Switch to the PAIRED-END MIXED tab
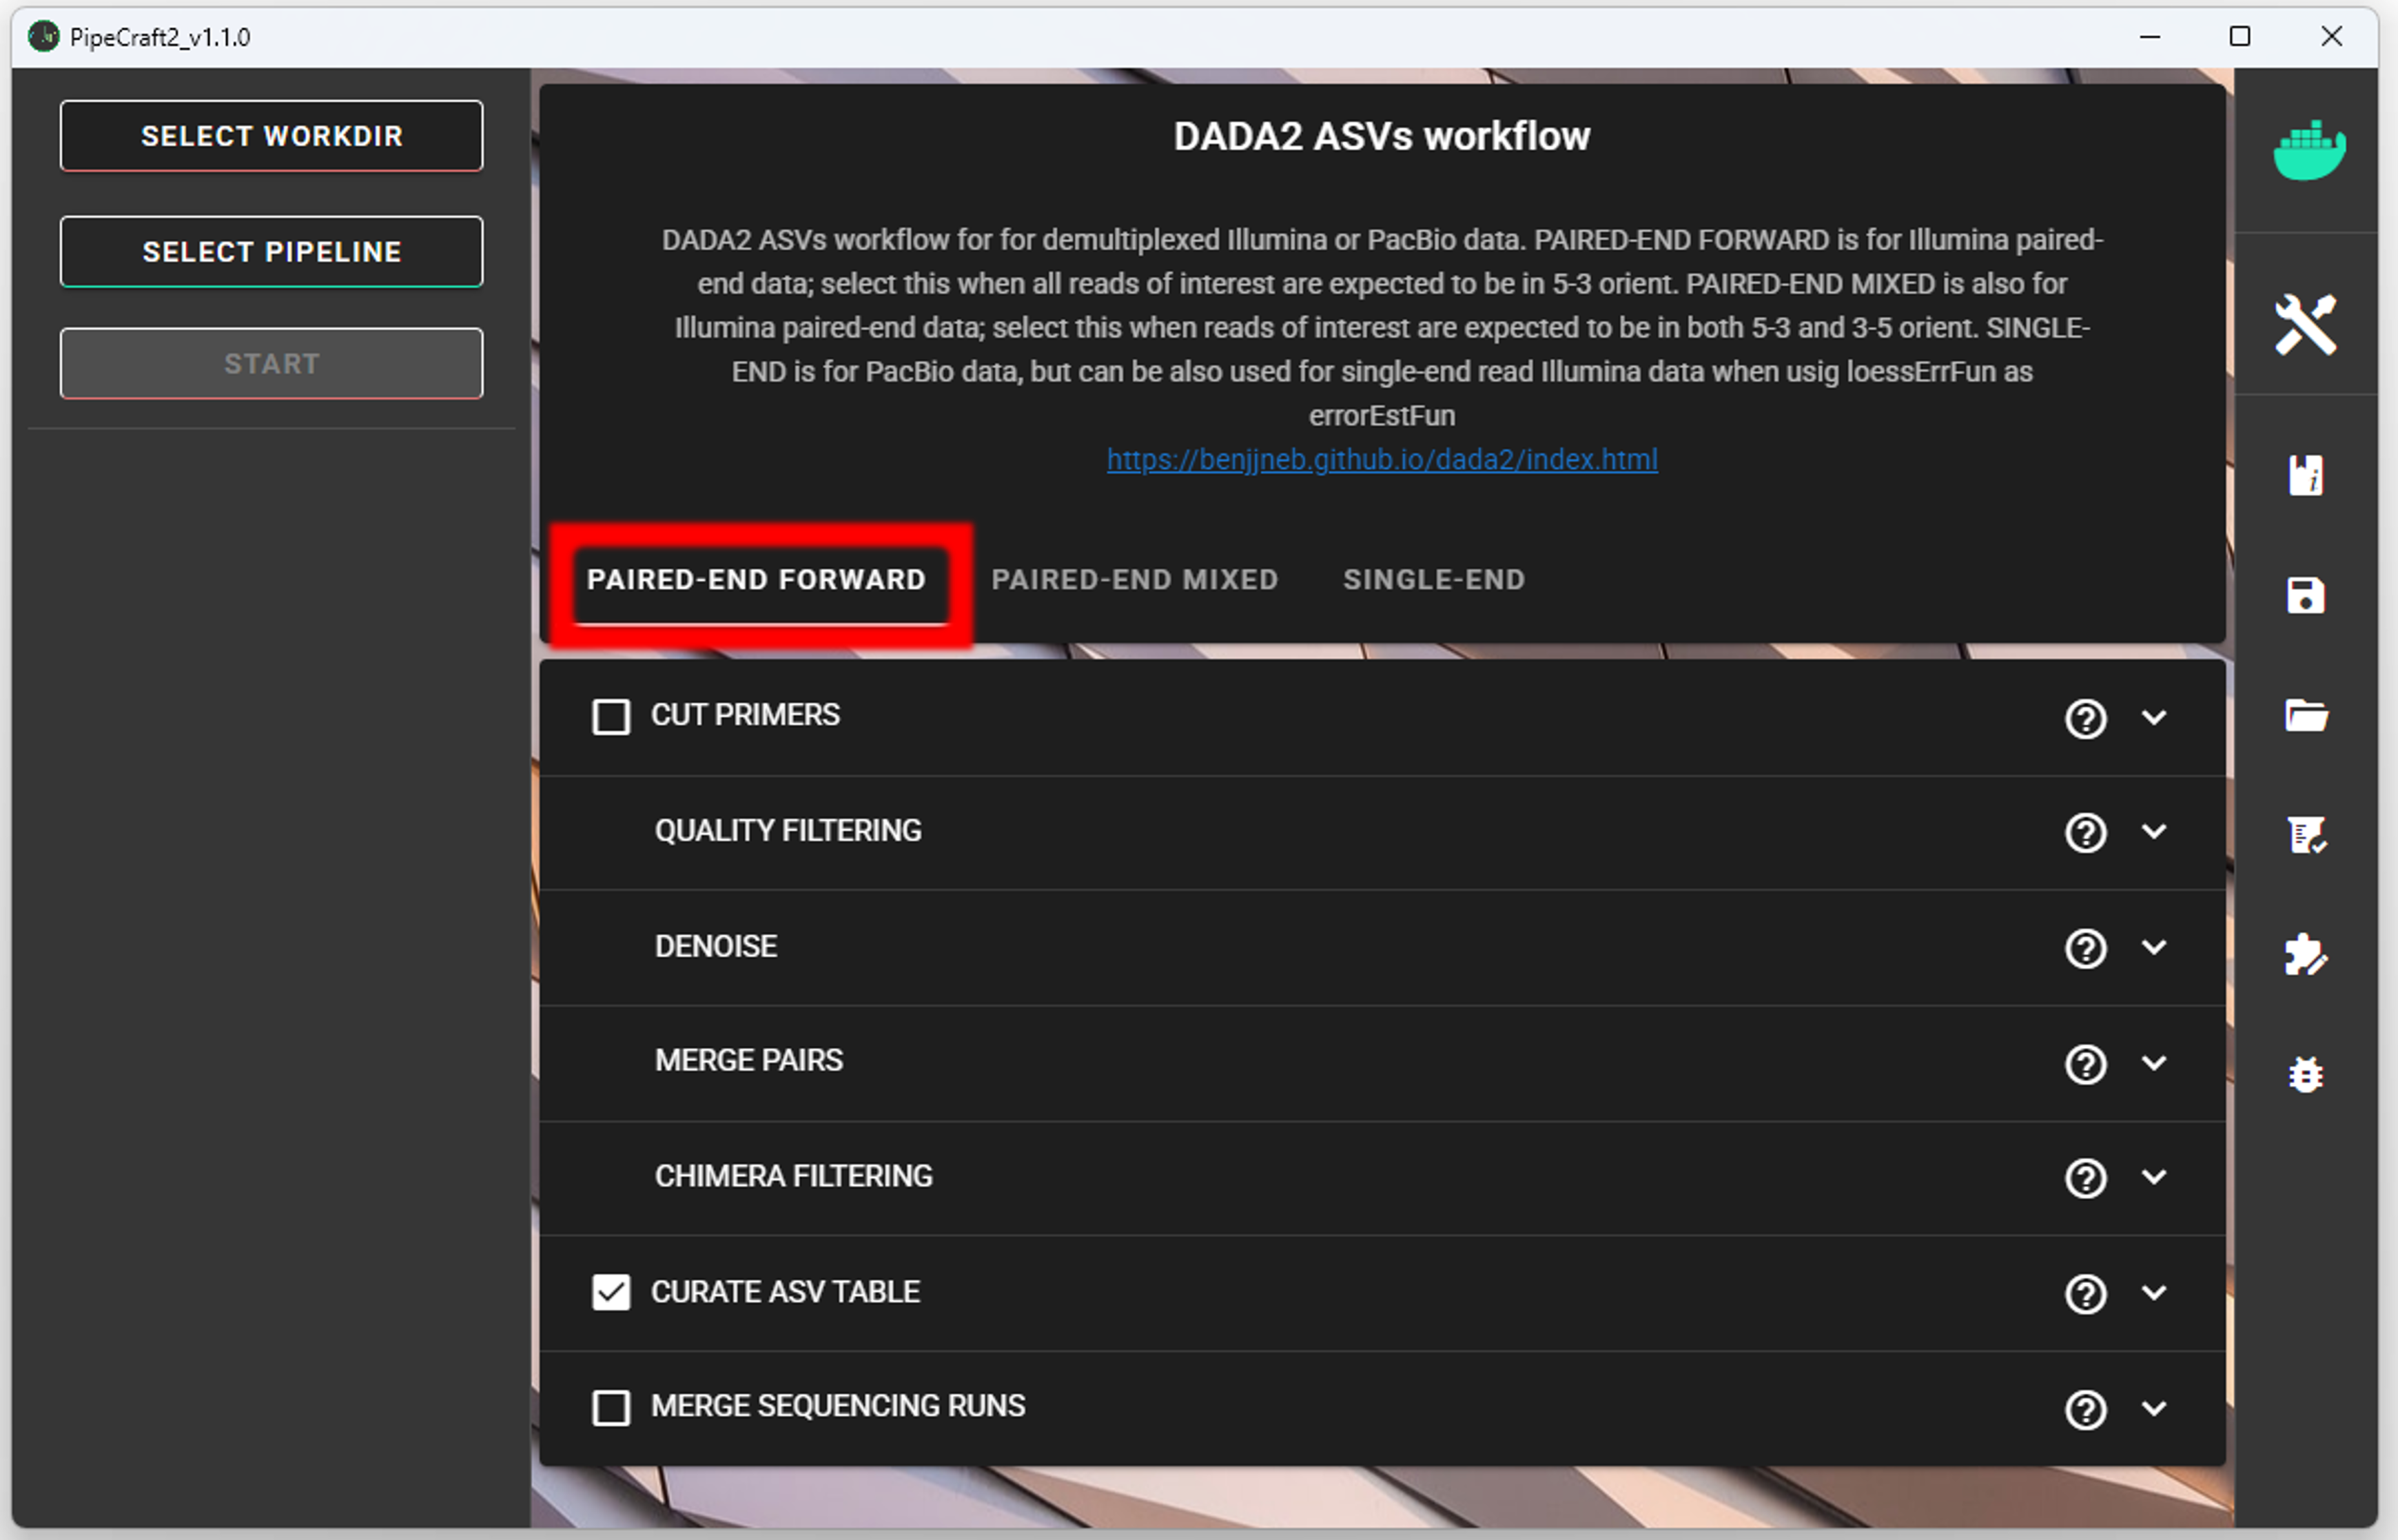2398x1540 pixels. pos(1134,580)
